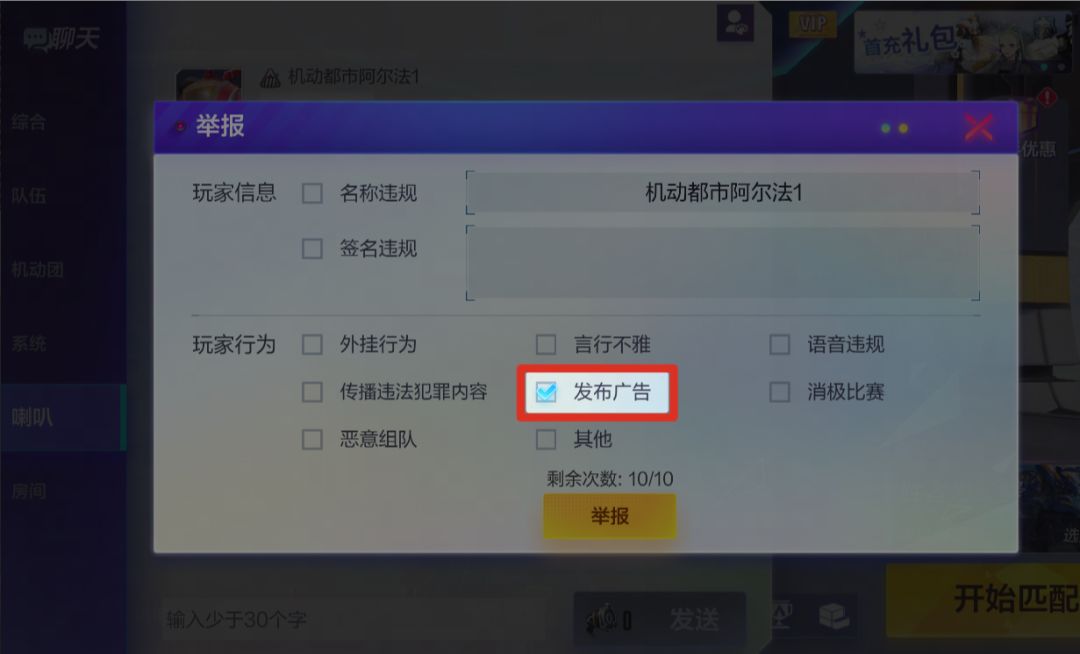This screenshot has width=1080, height=654.
Task: Click the 玩家行为 label
Action: (234, 344)
